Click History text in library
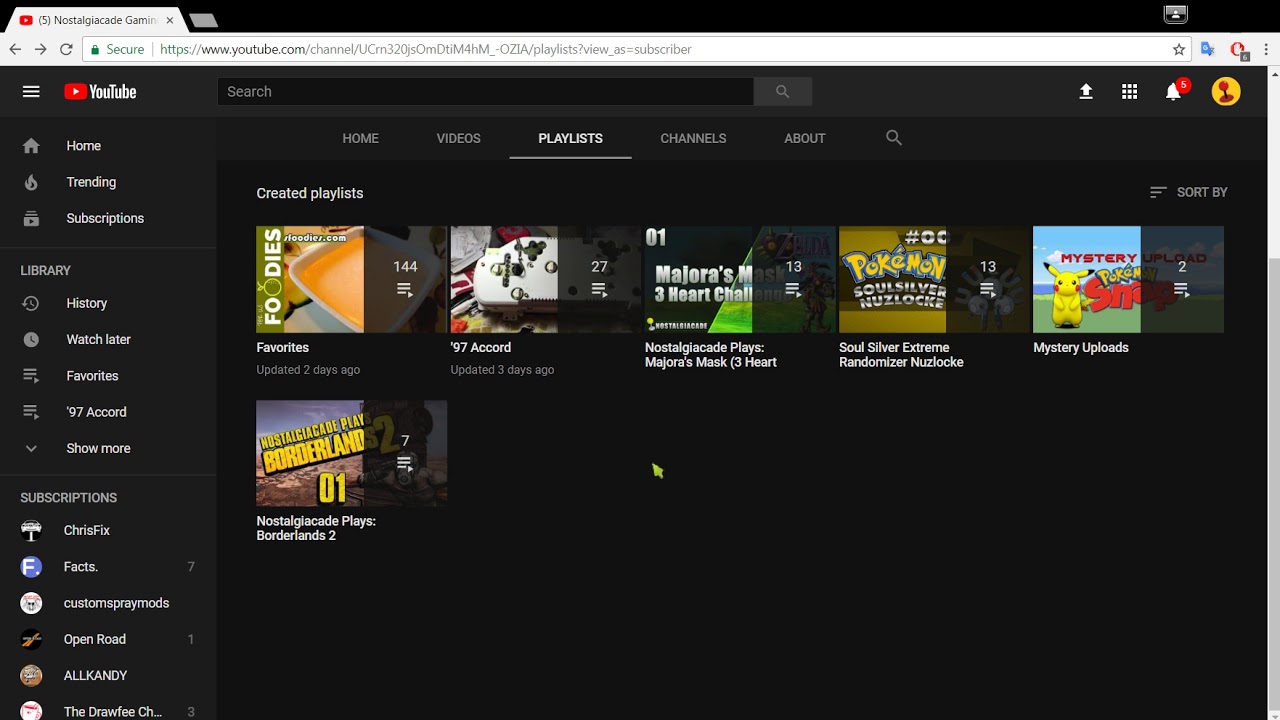This screenshot has width=1280, height=720. pyautogui.click(x=86, y=303)
